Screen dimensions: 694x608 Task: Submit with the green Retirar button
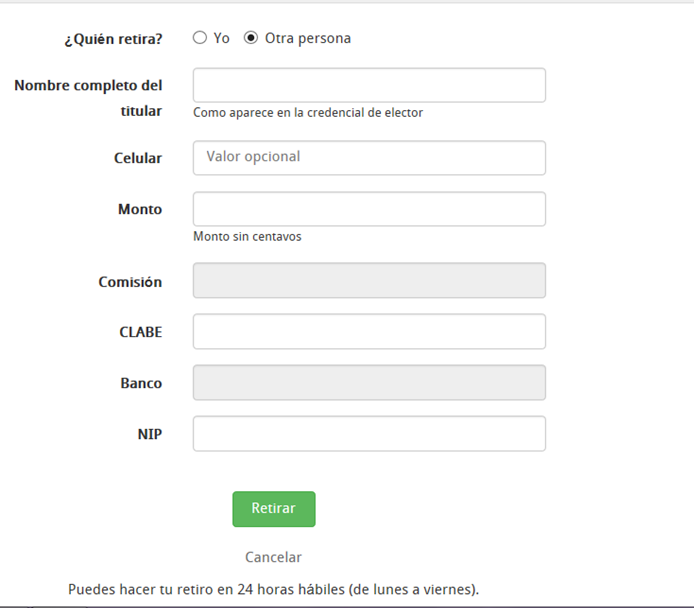coord(274,509)
